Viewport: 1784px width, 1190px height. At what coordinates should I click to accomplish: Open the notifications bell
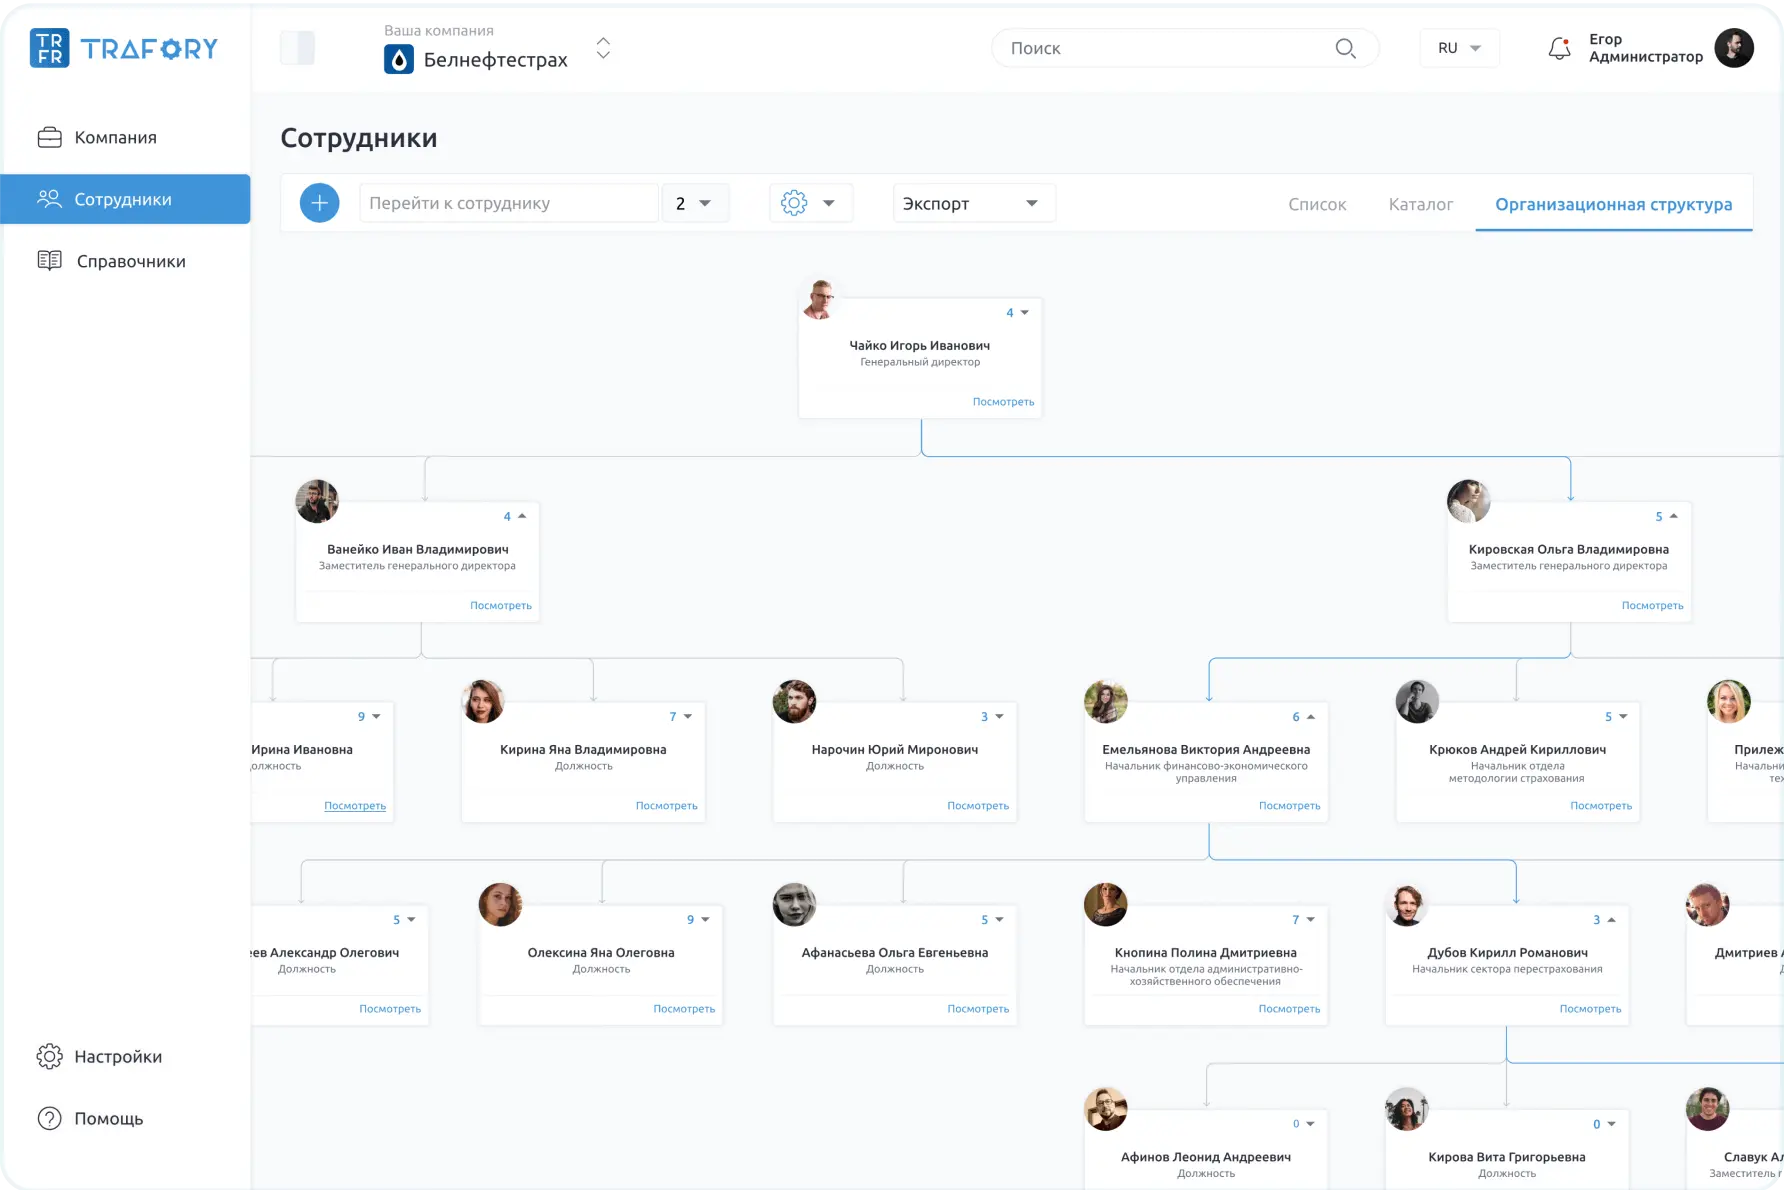(1559, 48)
